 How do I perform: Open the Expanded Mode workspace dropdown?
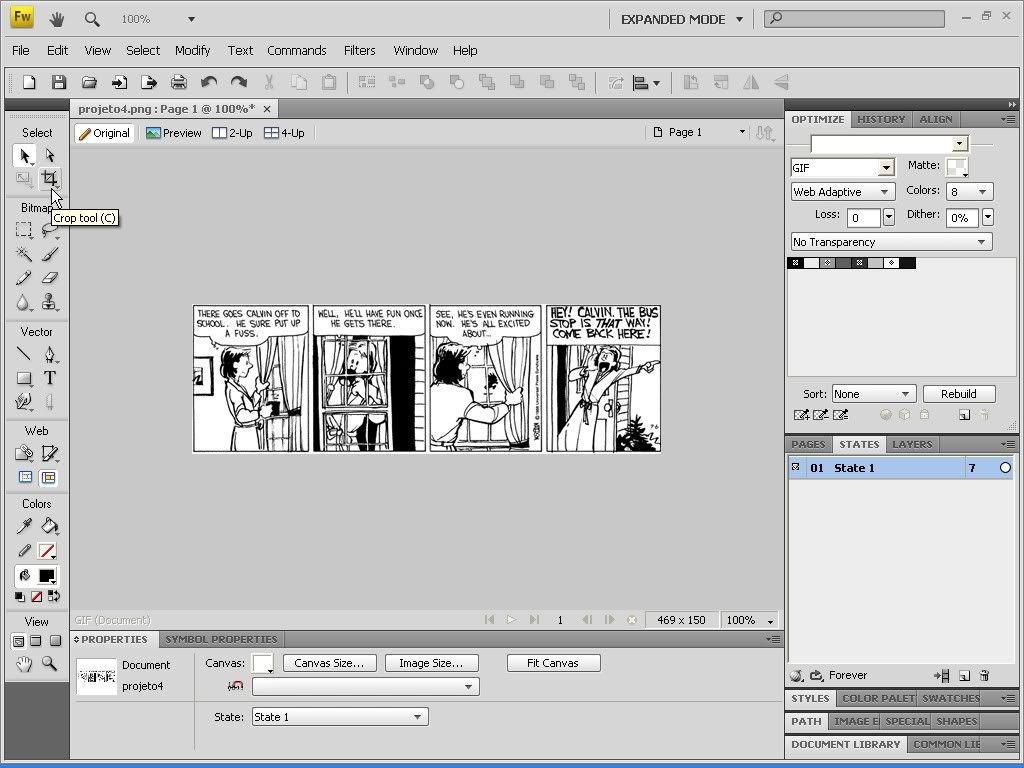coord(682,20)
